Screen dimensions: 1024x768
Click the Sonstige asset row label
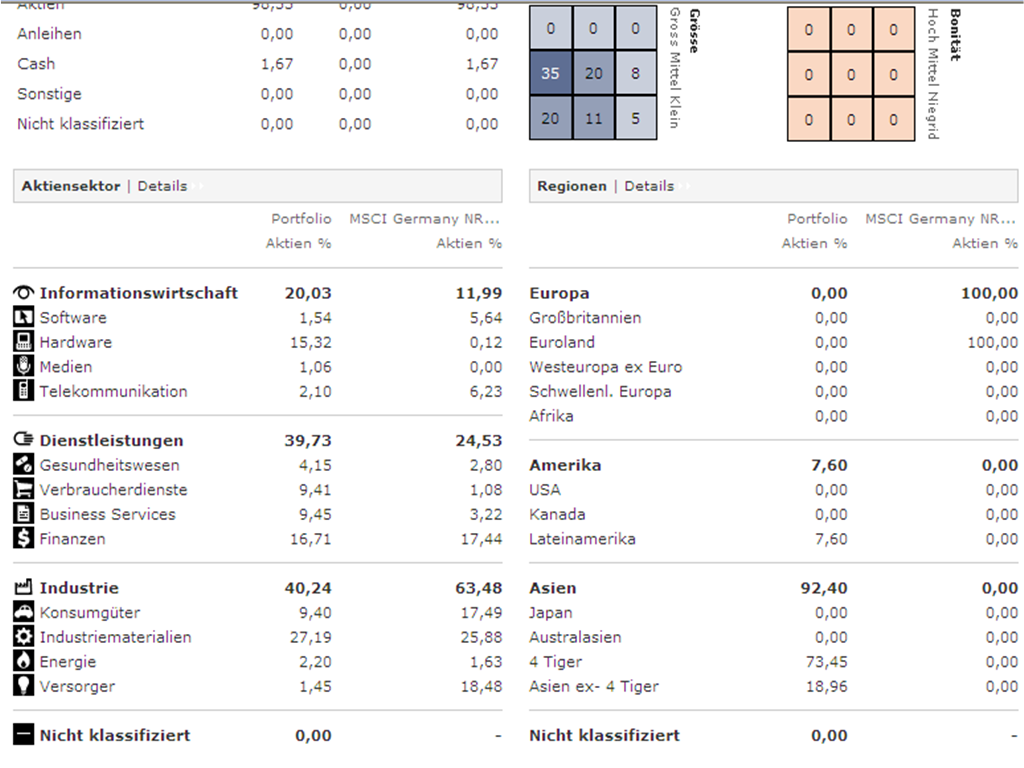pos(50,94)
